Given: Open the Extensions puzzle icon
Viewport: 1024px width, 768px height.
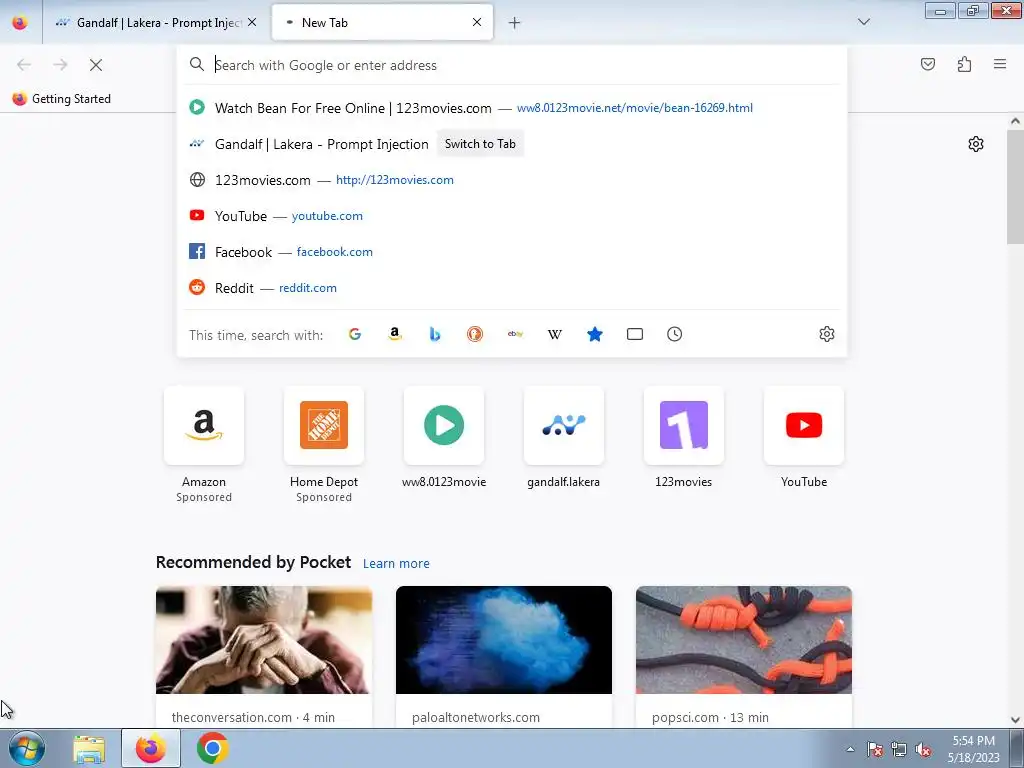Looking at the screenshot, I should coord(965,64).
